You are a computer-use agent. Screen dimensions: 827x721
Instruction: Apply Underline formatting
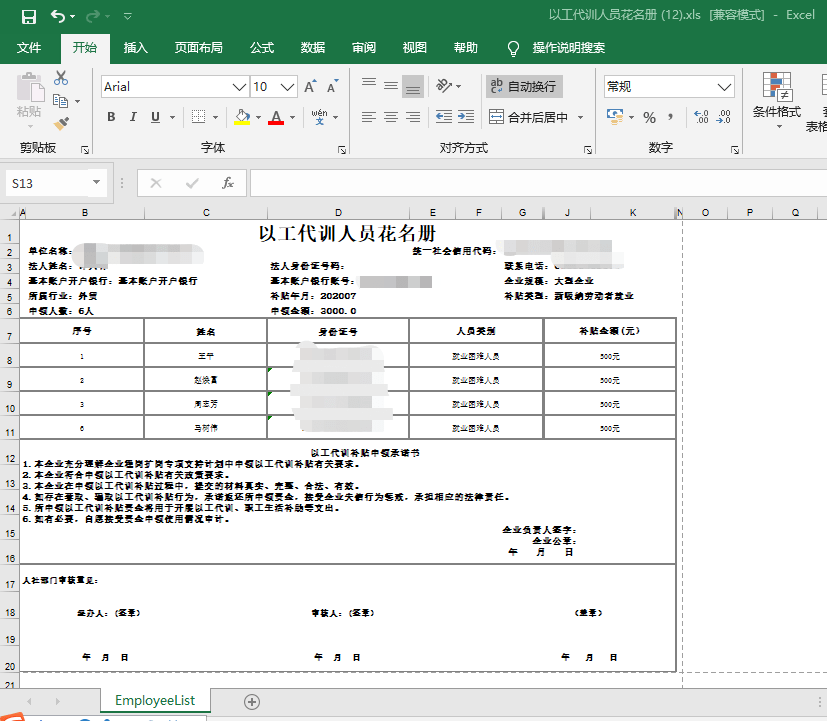point(157,116)
